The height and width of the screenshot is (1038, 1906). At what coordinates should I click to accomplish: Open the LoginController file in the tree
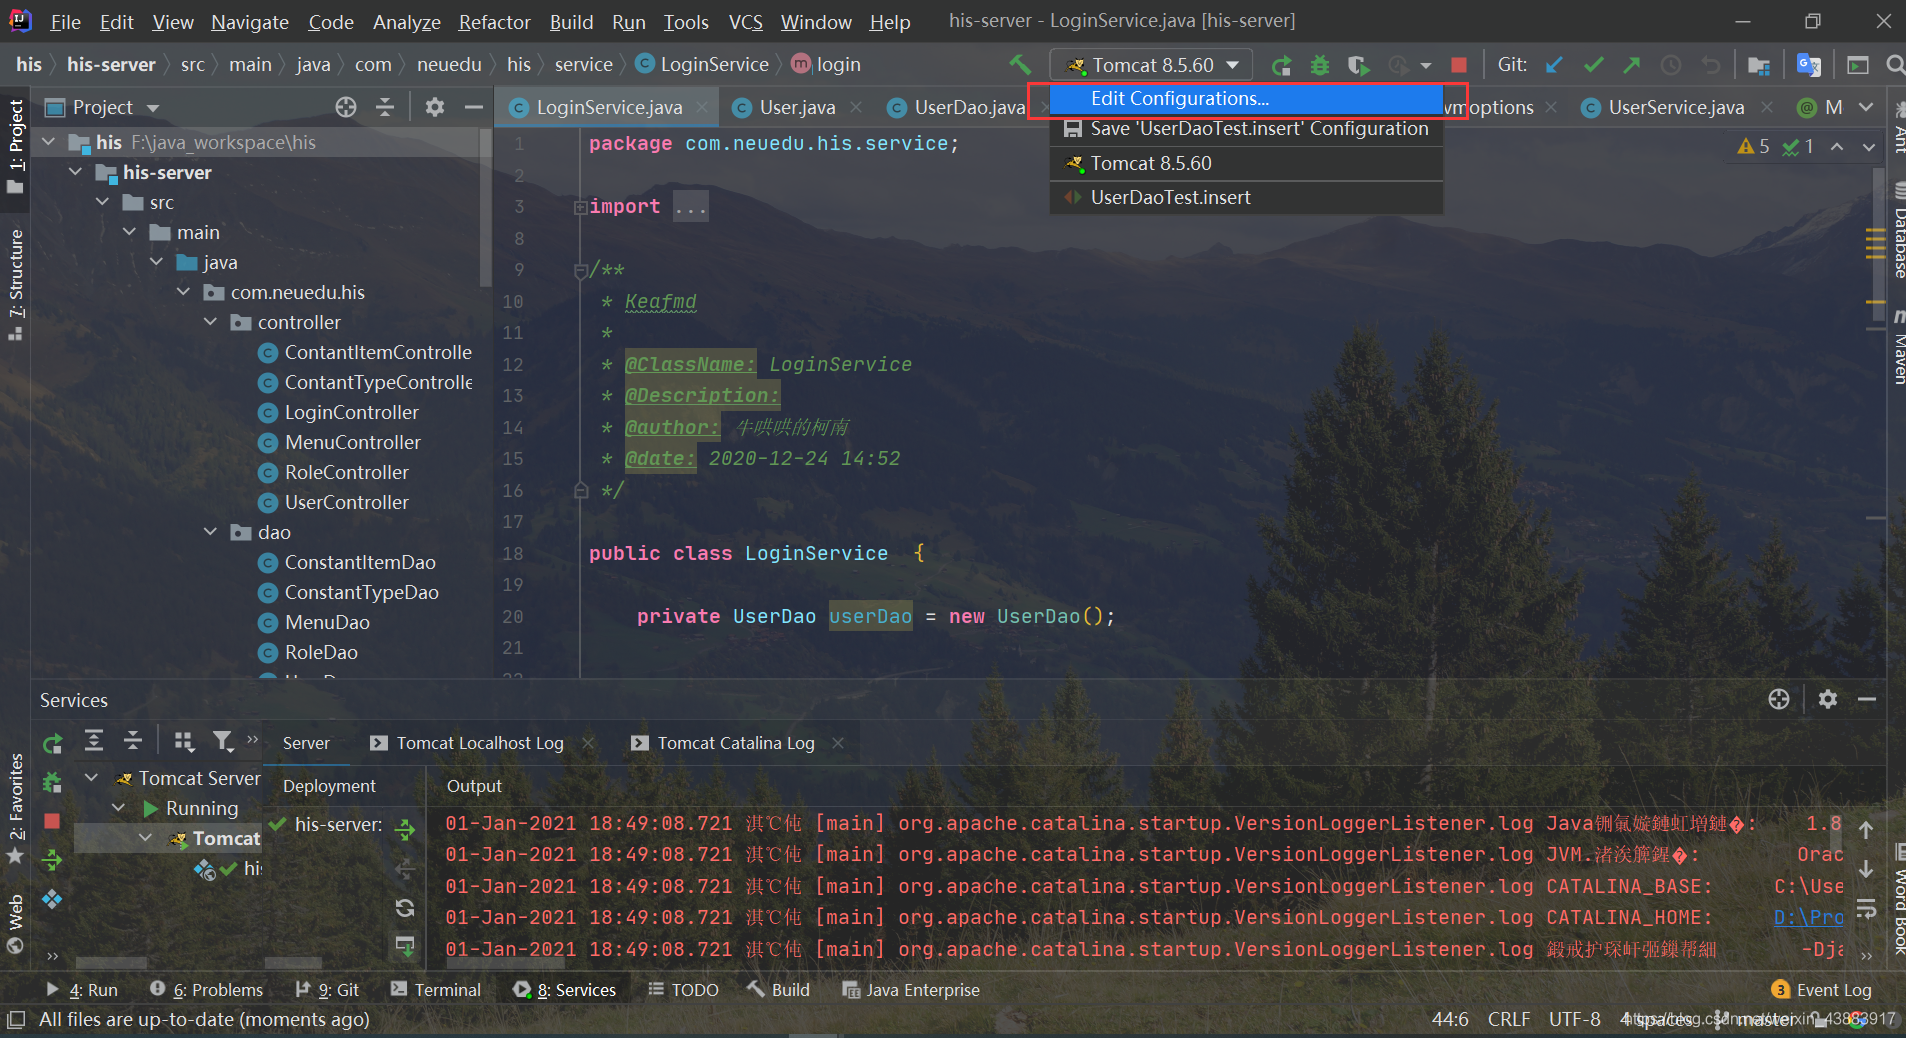pos(351,412)
